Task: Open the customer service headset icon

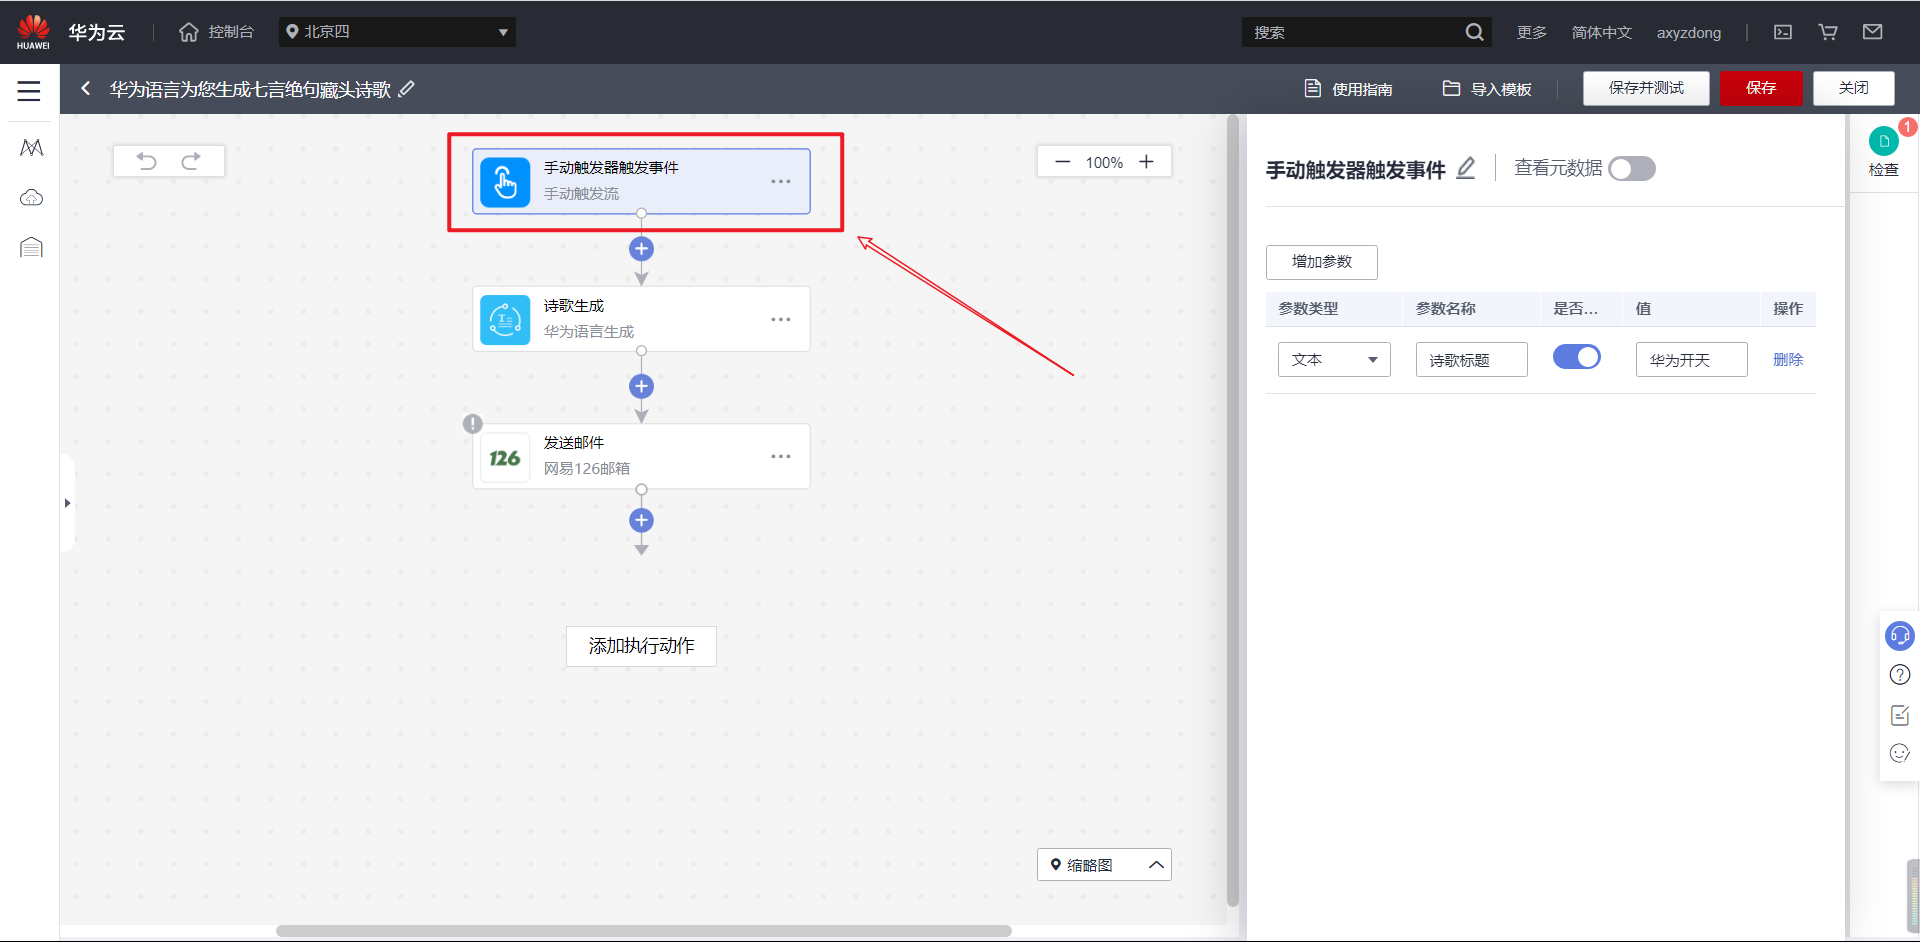Action: 1900,636
